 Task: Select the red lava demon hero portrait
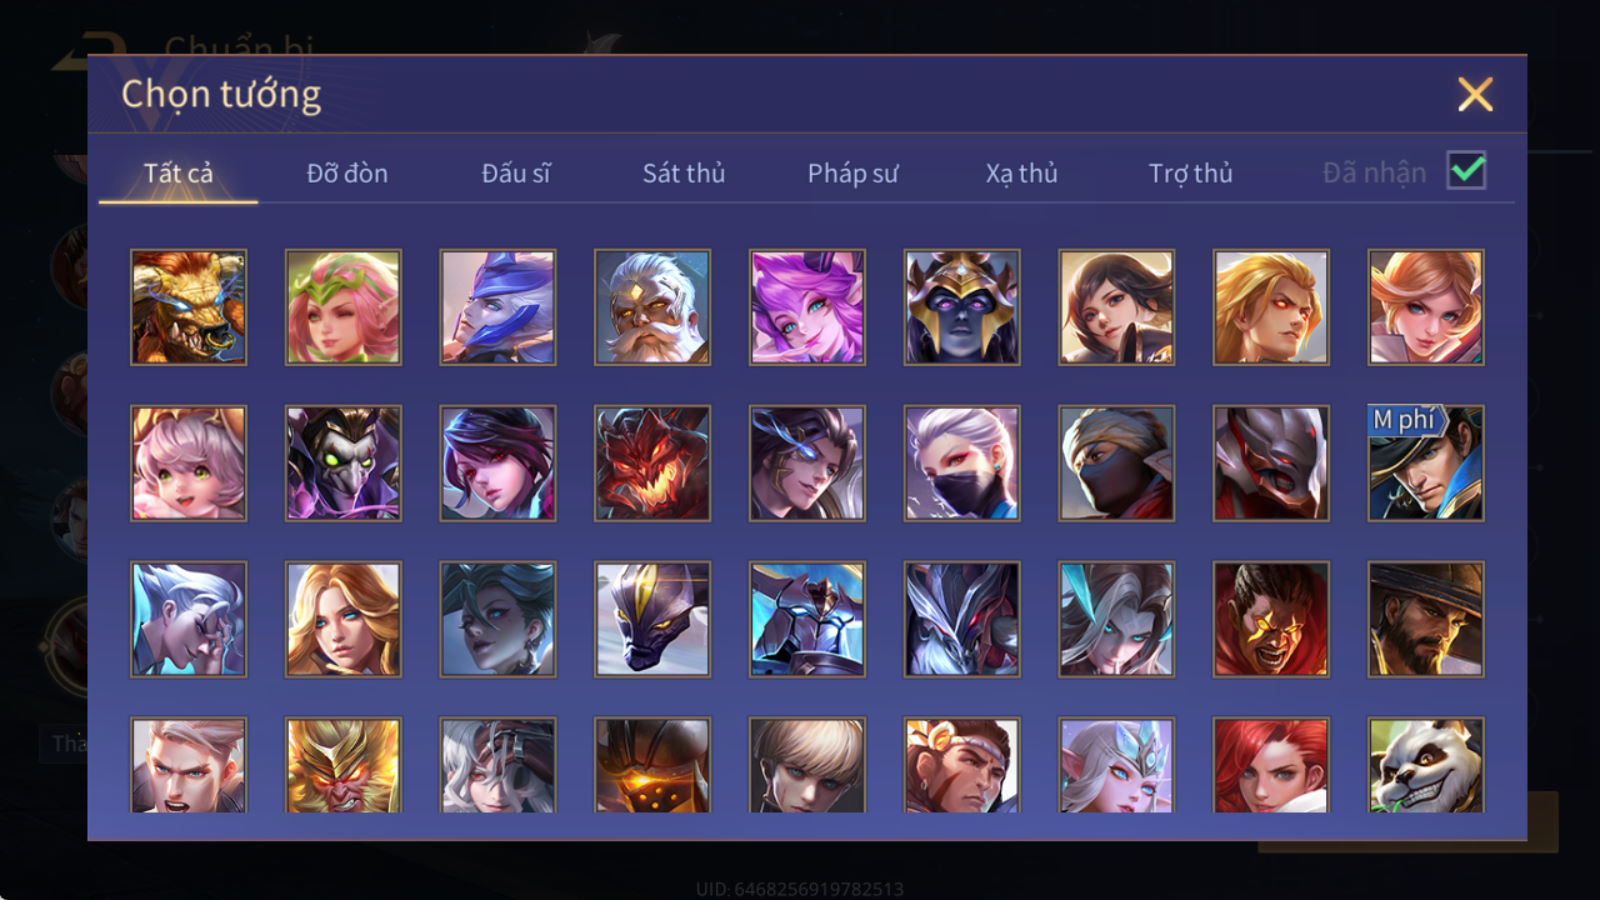click(x=652, y=463)
